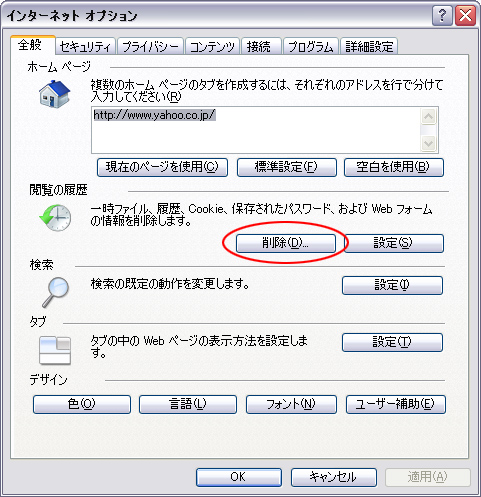
Task: Click up arrow in homepage address box scrollbar
Action: [x=428, y=117]
